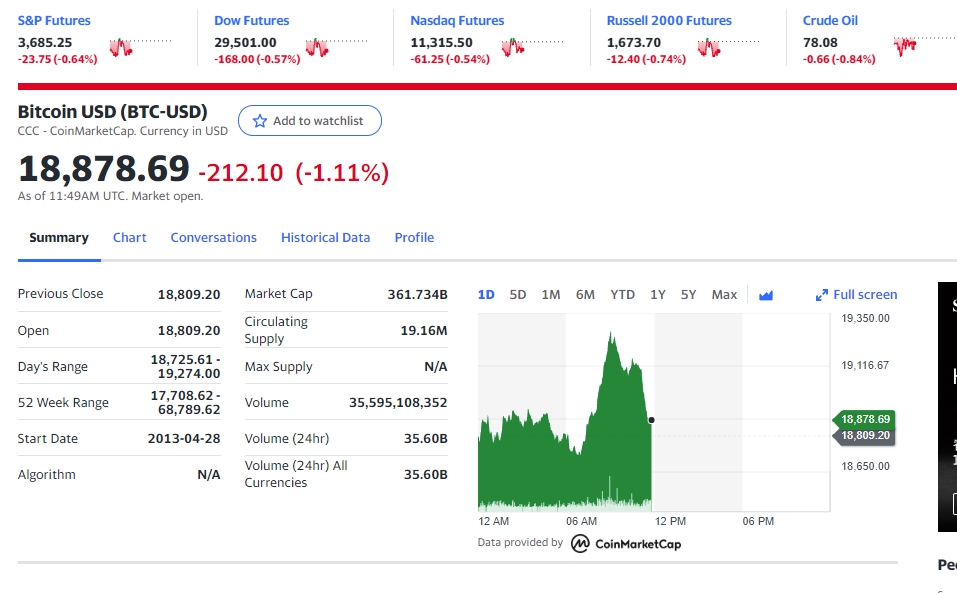Image resolution: width=957 pixels, height=593 pixels.
Task: Open the Historical Data tab
Action: (x=325, y=237)
